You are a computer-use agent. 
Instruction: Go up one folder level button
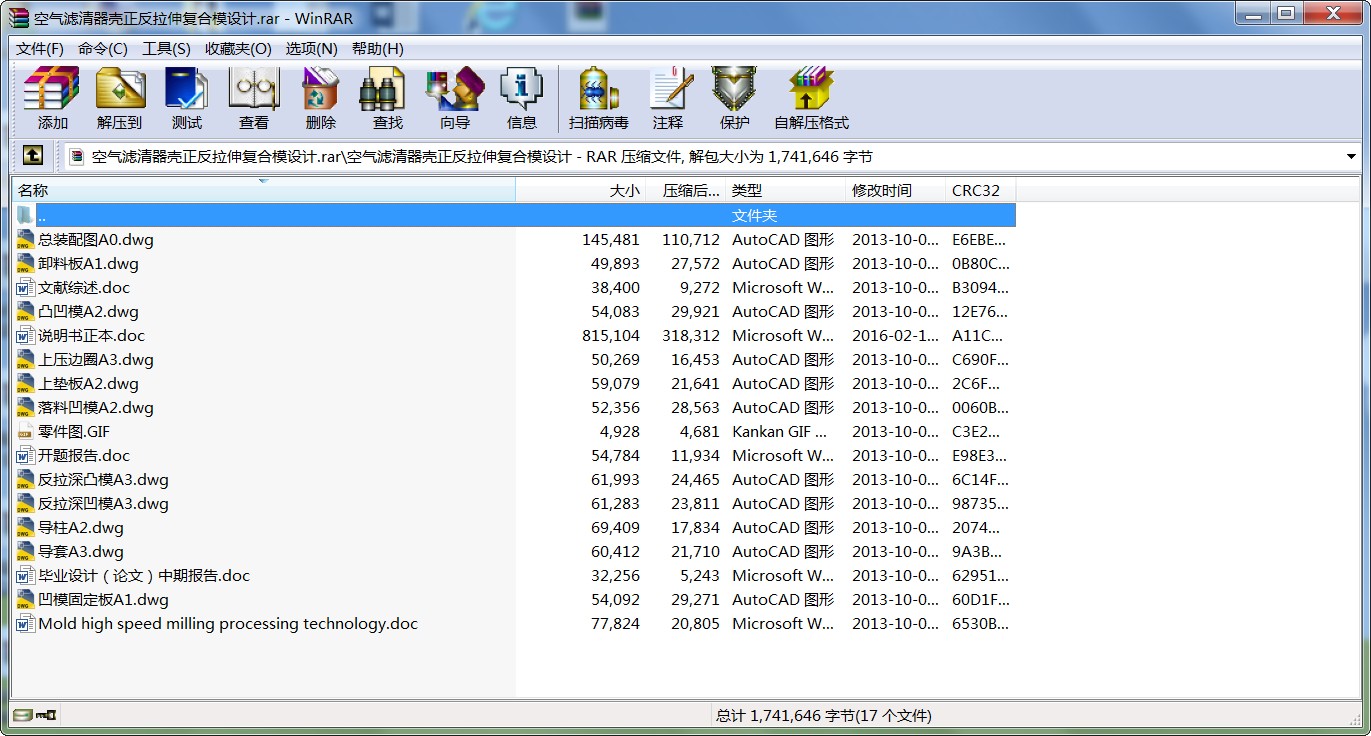pos(33,156)
